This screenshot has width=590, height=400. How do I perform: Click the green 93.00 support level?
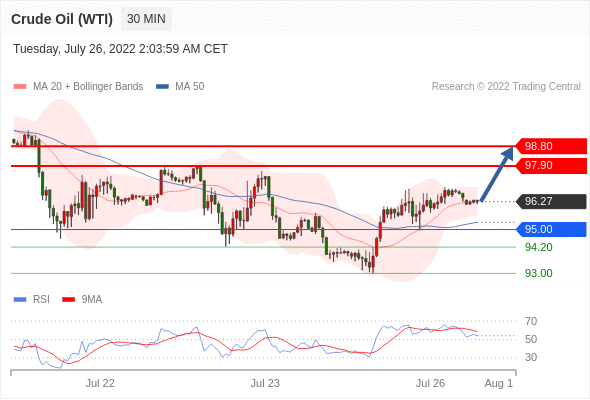(538, 273)
